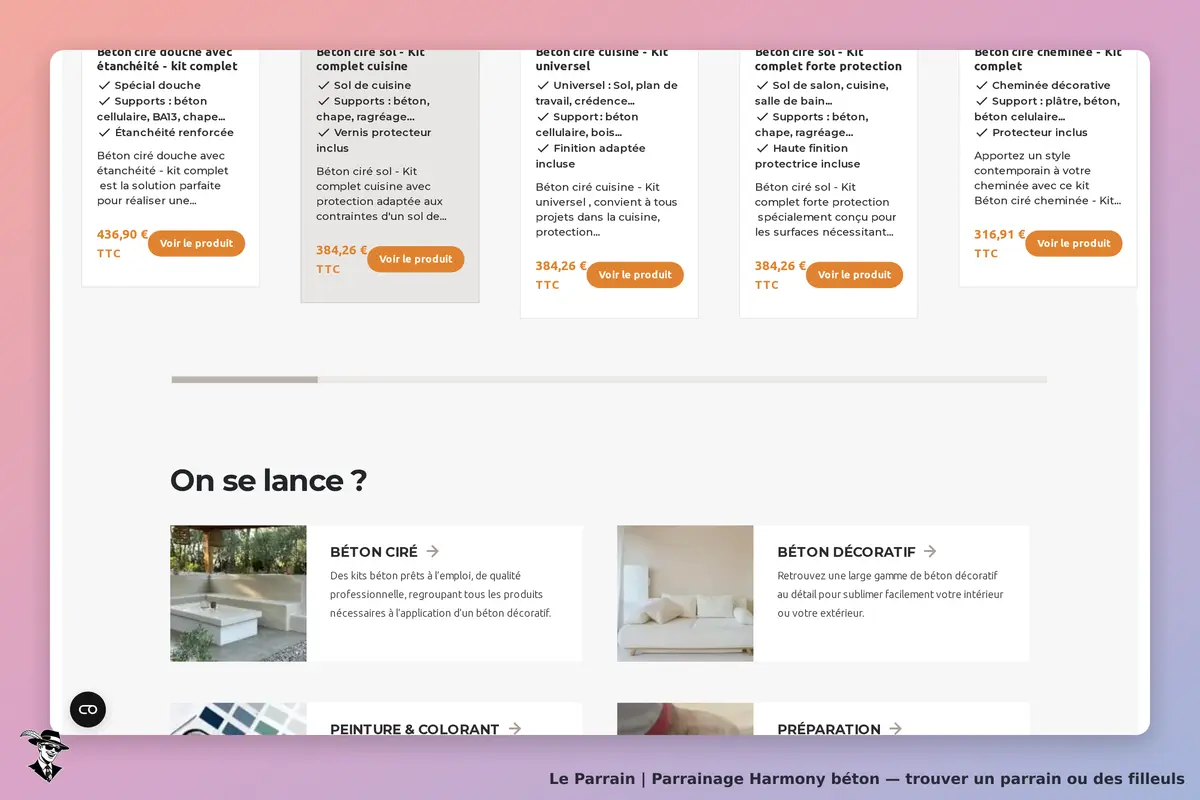Open the PRÉPARATION category heading
This screenshot has height=800, width=1200.
829,729
